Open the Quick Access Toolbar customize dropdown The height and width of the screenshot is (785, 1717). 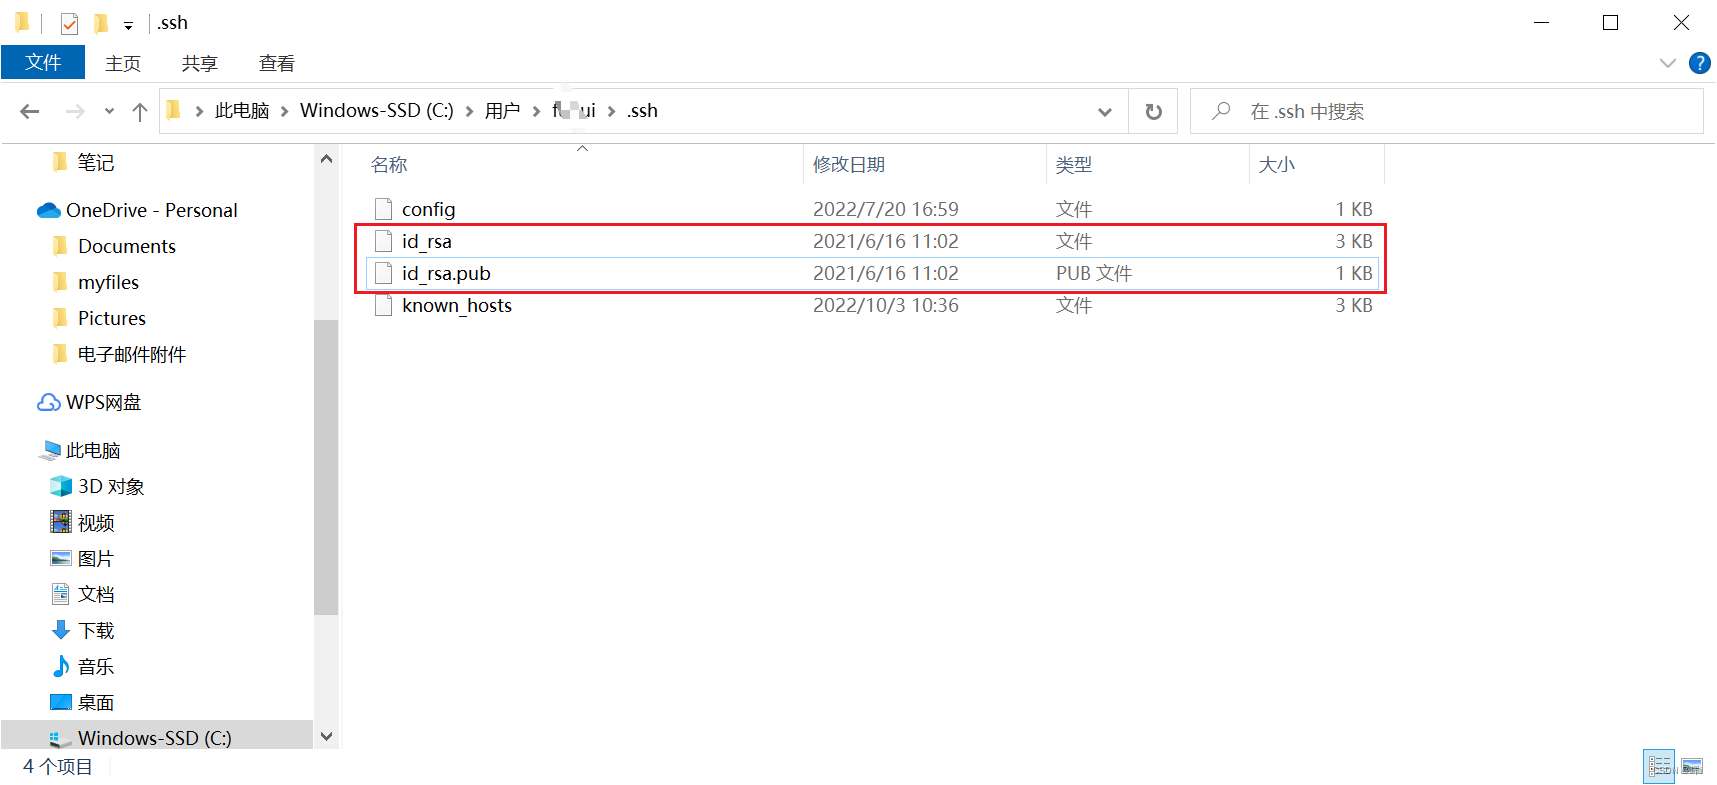[128, 25]
